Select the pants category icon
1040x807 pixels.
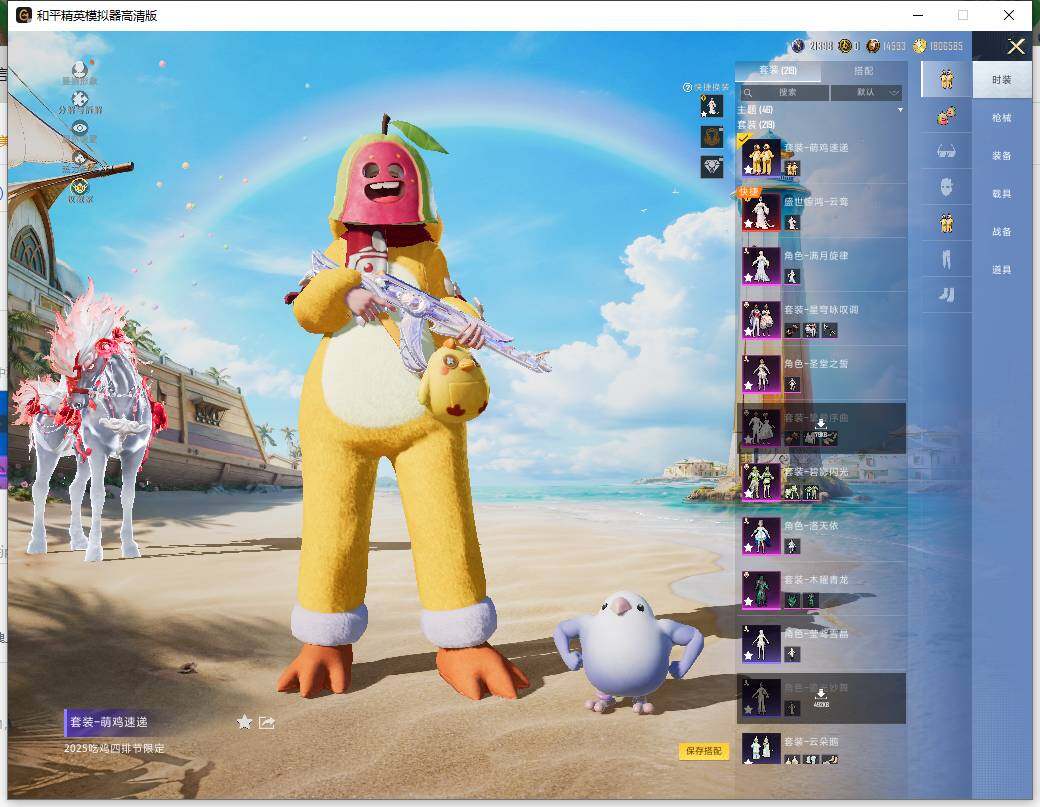946,259
